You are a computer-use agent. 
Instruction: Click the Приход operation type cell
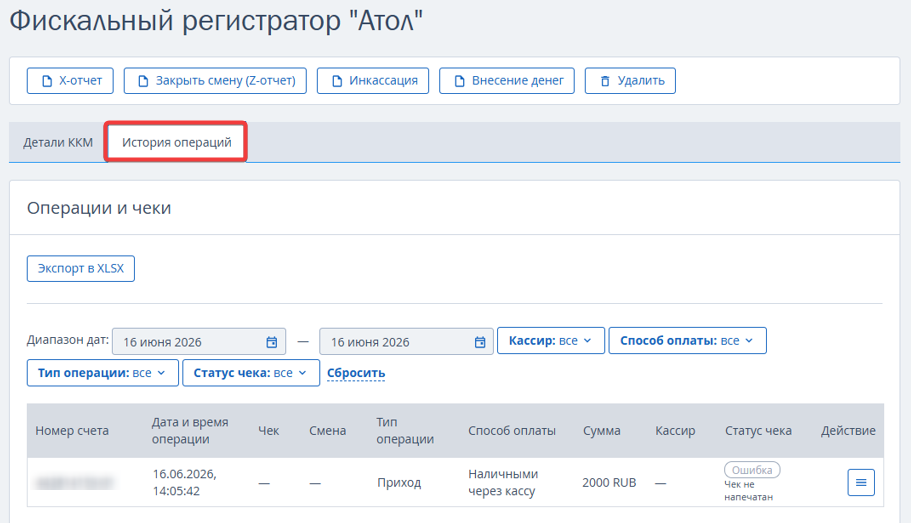399,482
